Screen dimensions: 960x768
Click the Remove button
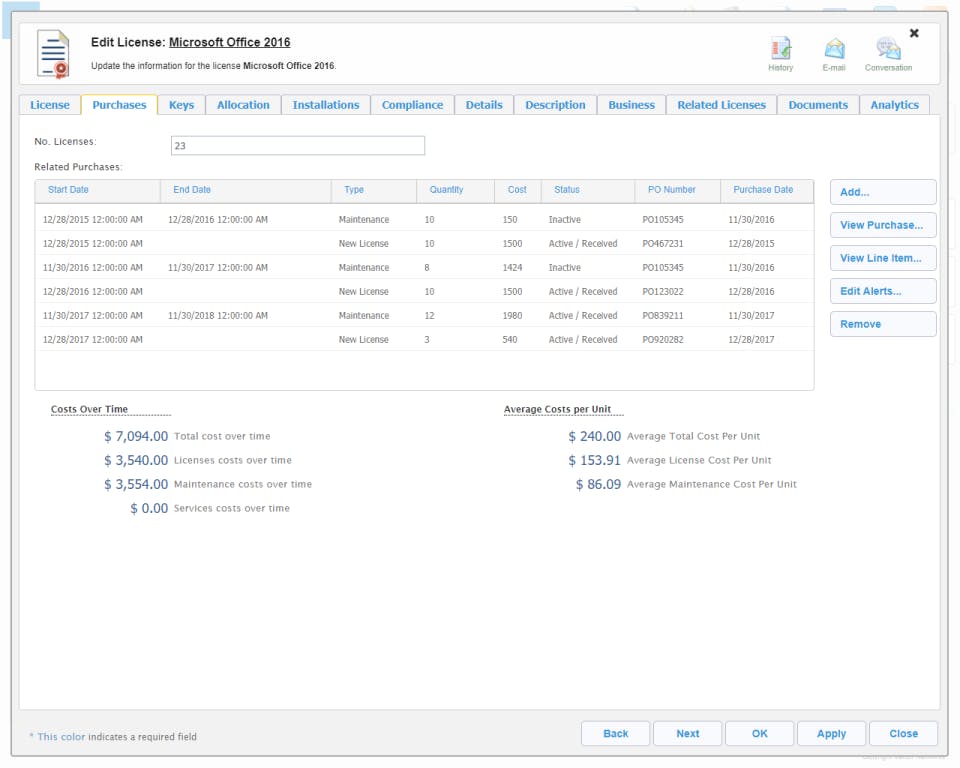(x=882, y=324)
